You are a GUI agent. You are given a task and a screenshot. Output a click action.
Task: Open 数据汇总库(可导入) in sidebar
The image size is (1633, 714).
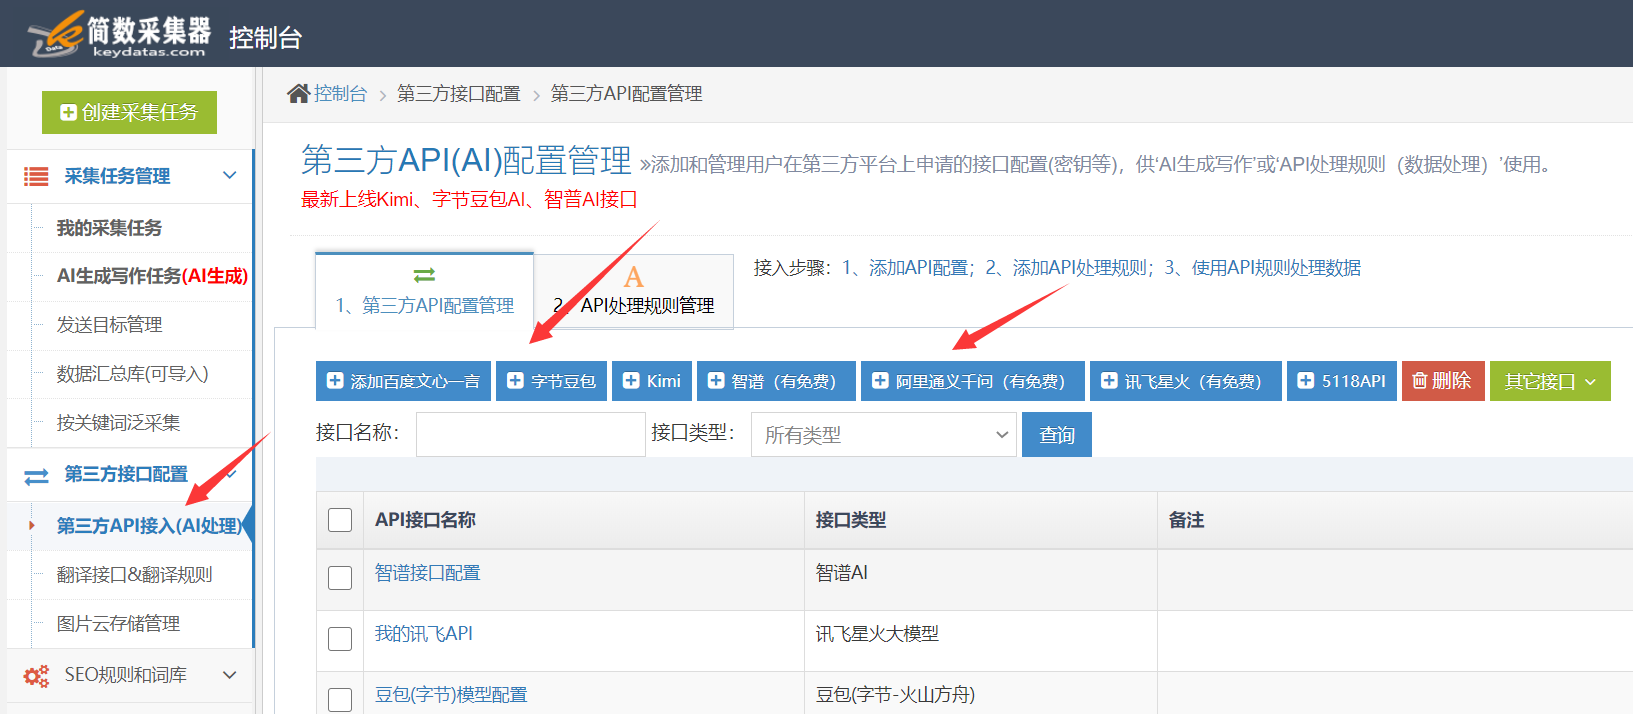click(x=132, y=374)
